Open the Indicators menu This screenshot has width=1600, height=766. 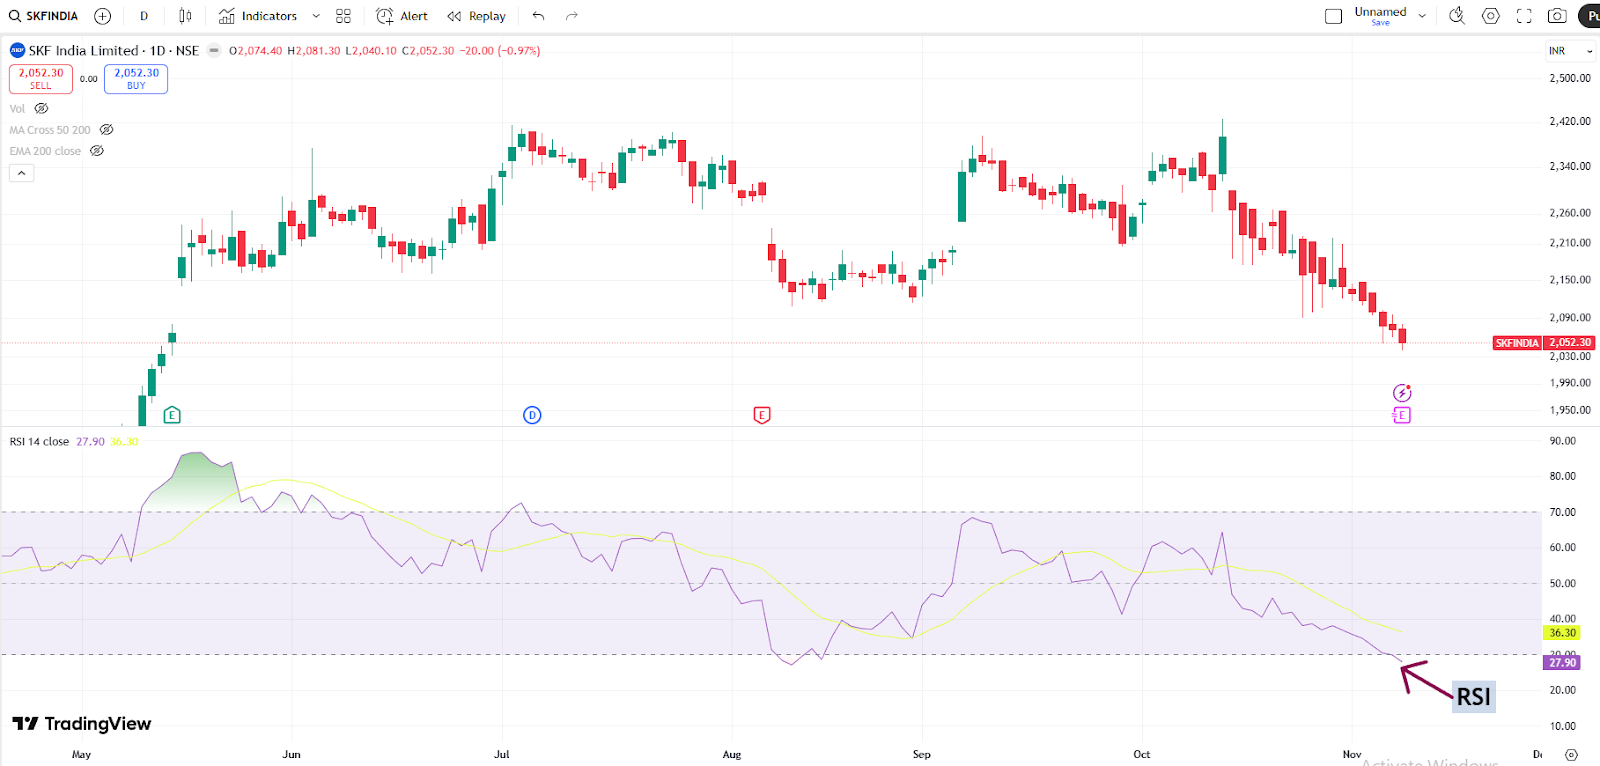click(258, 16)
